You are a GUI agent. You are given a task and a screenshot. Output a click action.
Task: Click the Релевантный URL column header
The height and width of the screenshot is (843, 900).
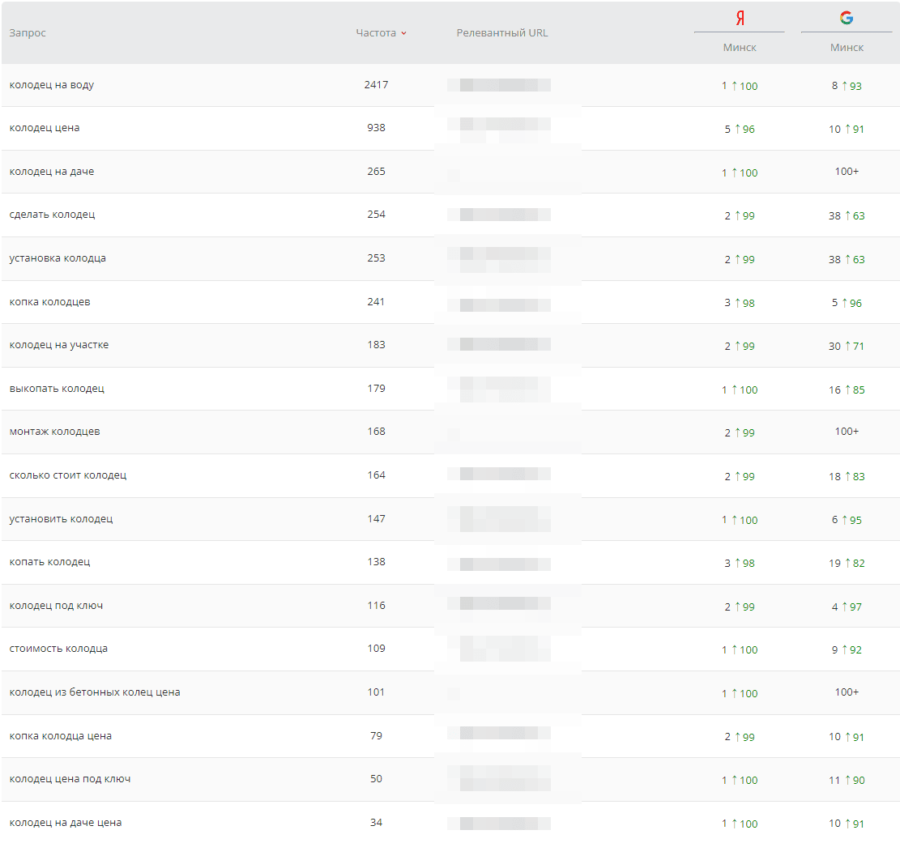pos(502,33)
